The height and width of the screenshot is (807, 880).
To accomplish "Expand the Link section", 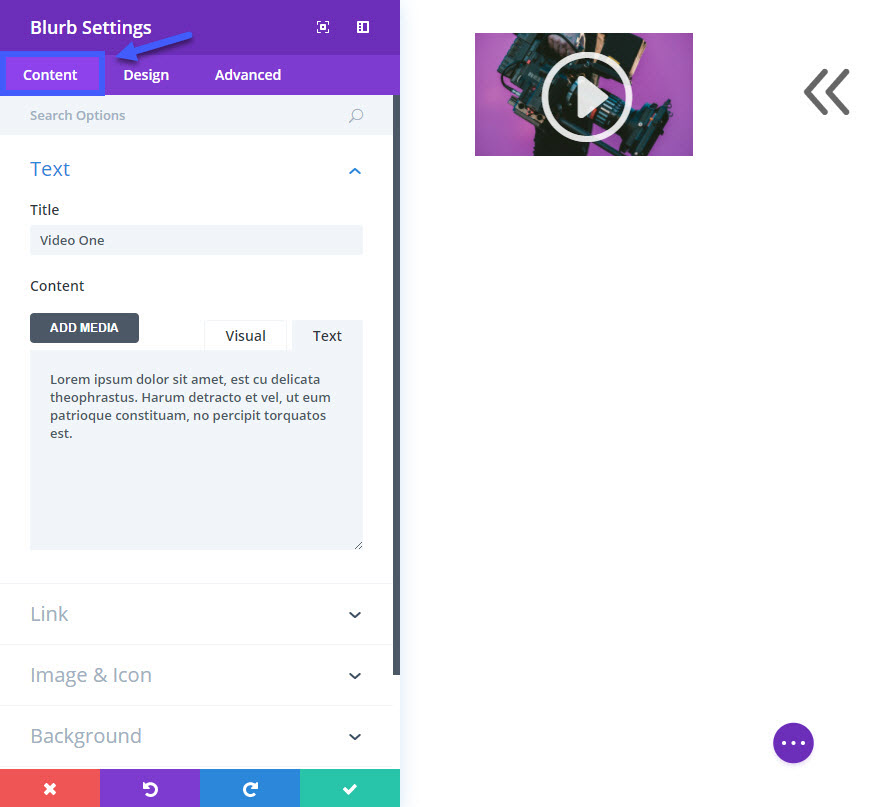I will (x=196, y=614).
